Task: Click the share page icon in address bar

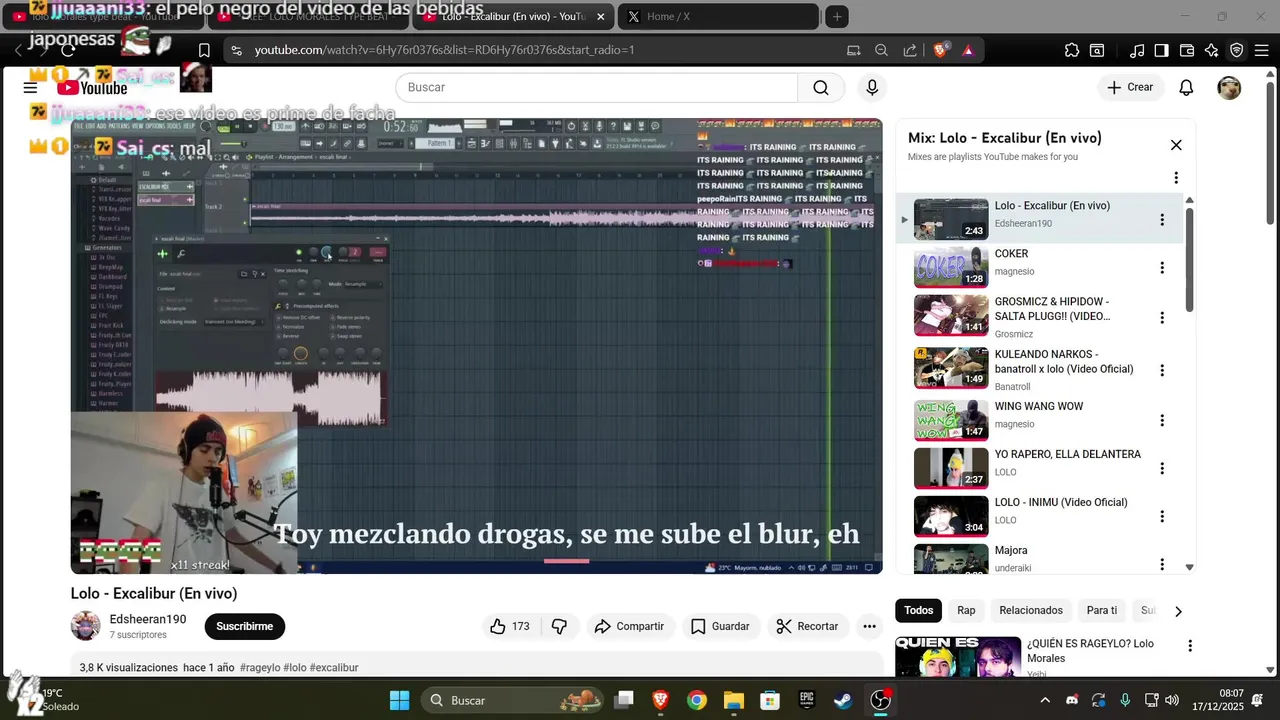Action: pos(910,50)
